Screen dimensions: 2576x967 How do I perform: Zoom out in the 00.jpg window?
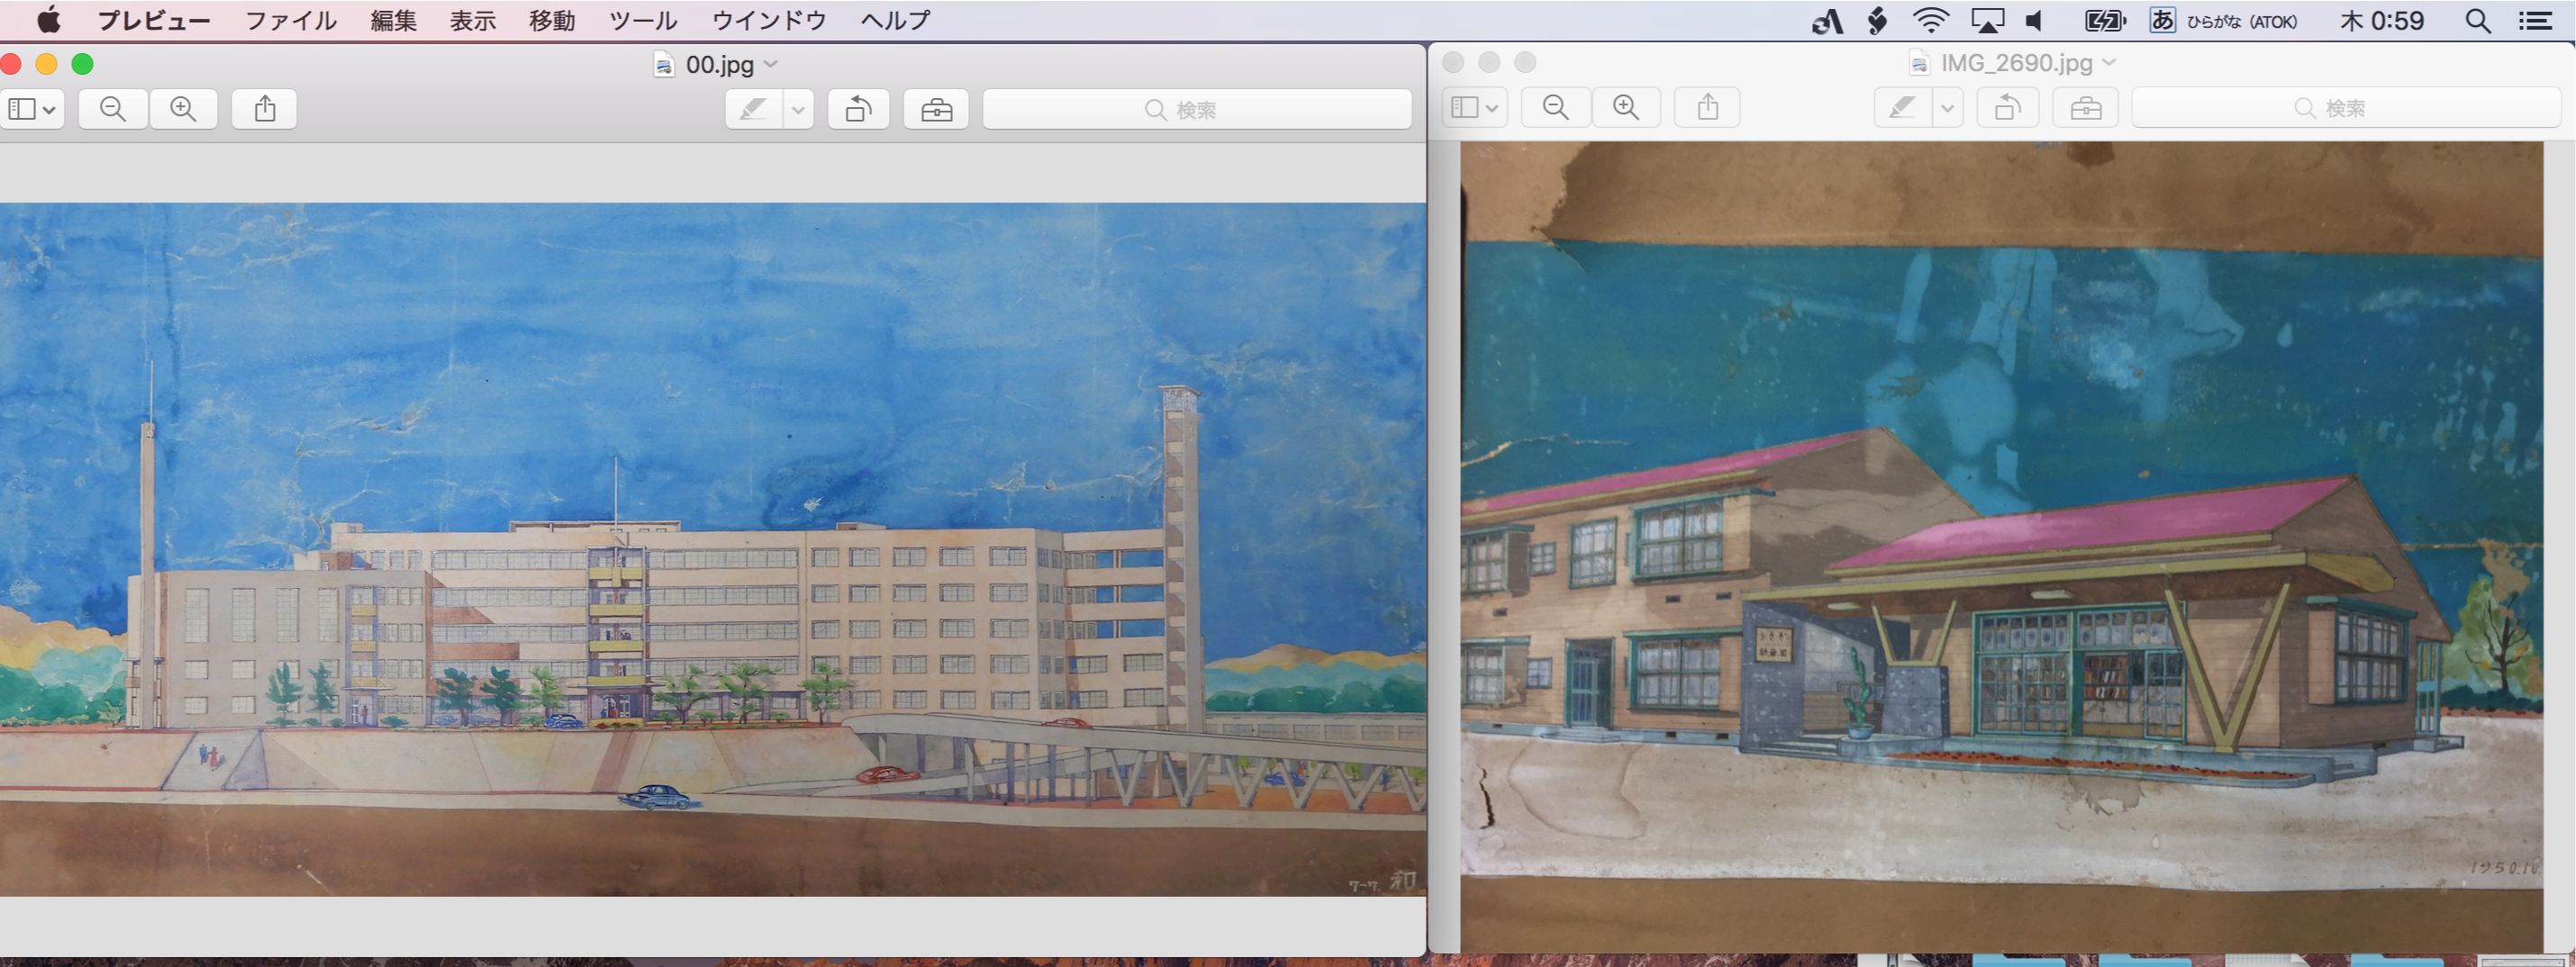pyautogui.click(x=113, y=109)
